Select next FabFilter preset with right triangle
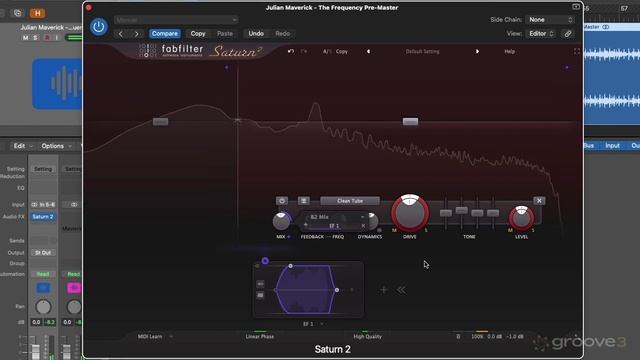 coord(477,51)
